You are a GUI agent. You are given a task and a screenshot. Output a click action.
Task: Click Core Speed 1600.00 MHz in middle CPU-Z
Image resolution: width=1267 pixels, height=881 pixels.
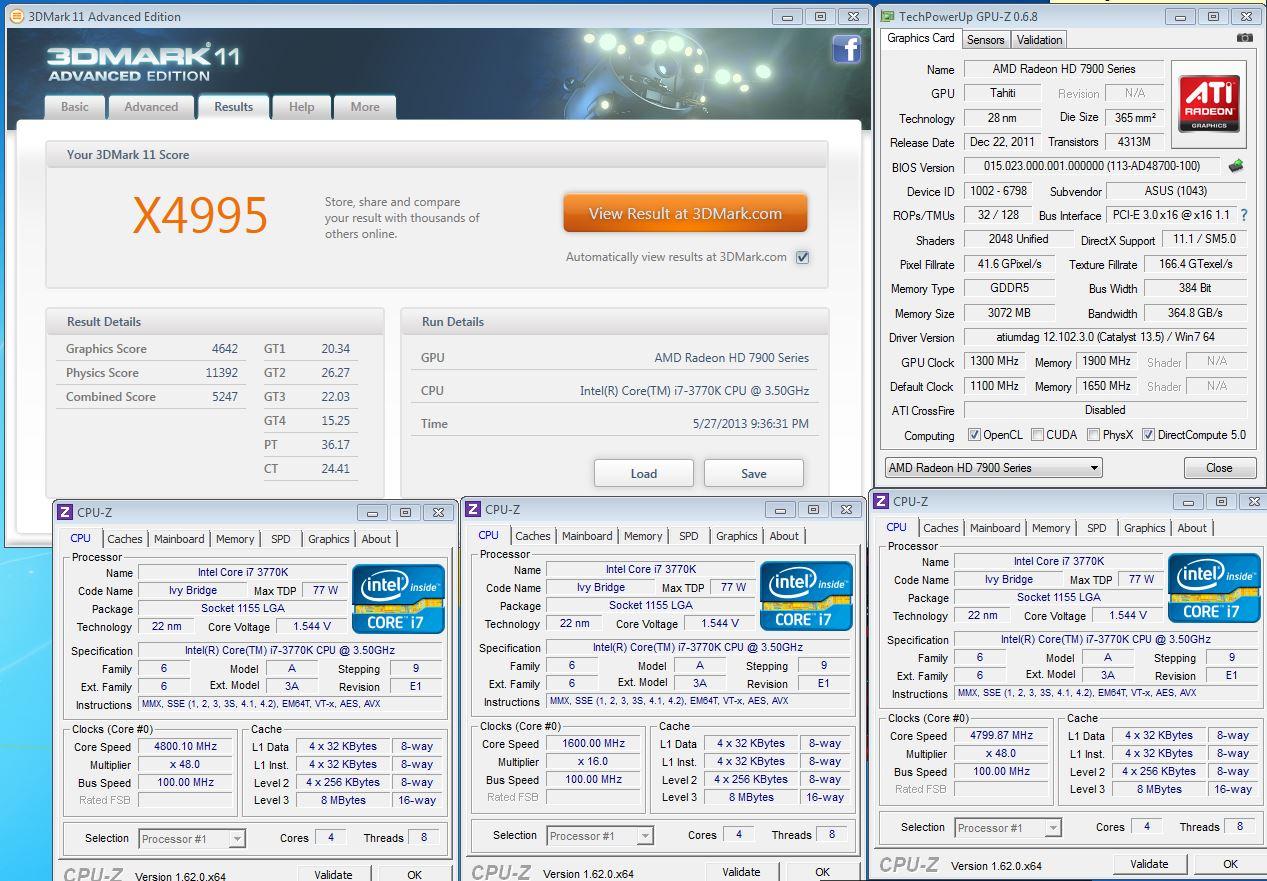[x=594, y=743]
